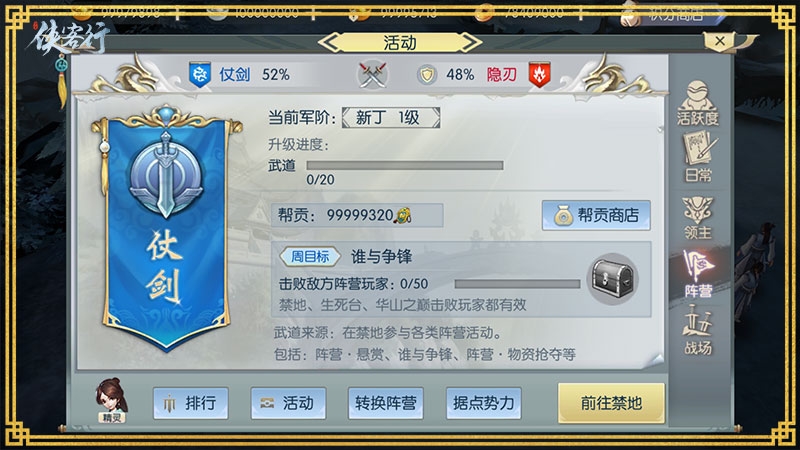
Task: Click 转换阵营 to switch faction
Action: click(x=386, y=403)
